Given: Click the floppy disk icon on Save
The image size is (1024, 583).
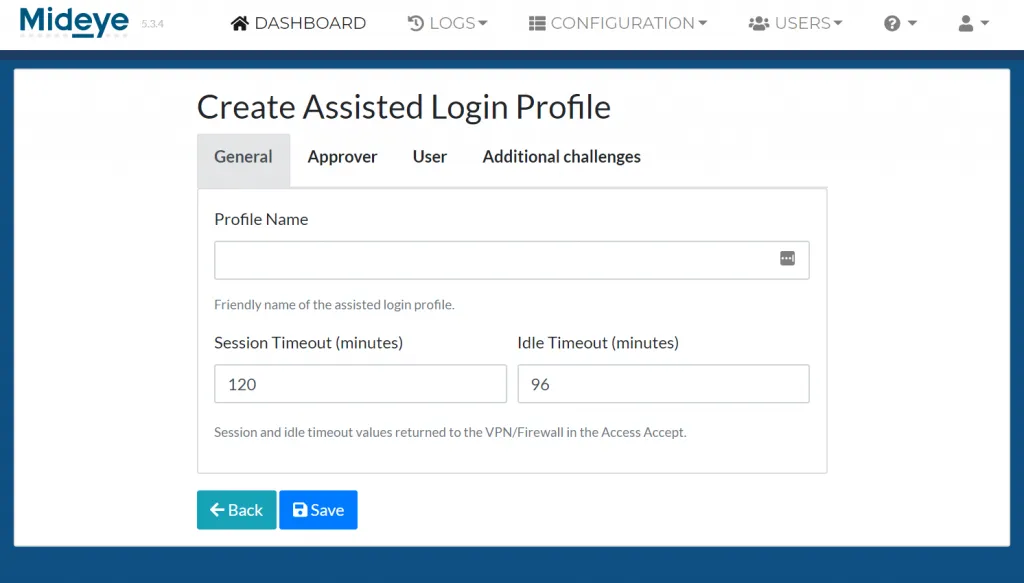Looking at the screenshot, I should click(x=301, y=509).
